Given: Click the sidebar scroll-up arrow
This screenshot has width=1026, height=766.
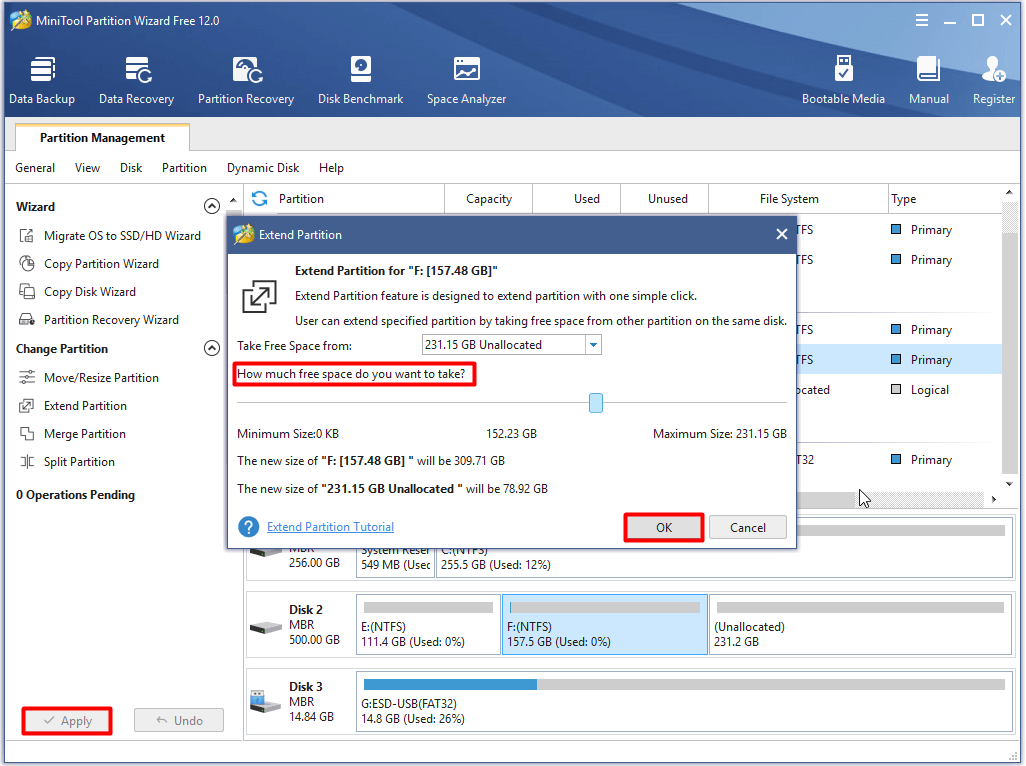Looking at the screenshot, I should click(x=233, y=200).
